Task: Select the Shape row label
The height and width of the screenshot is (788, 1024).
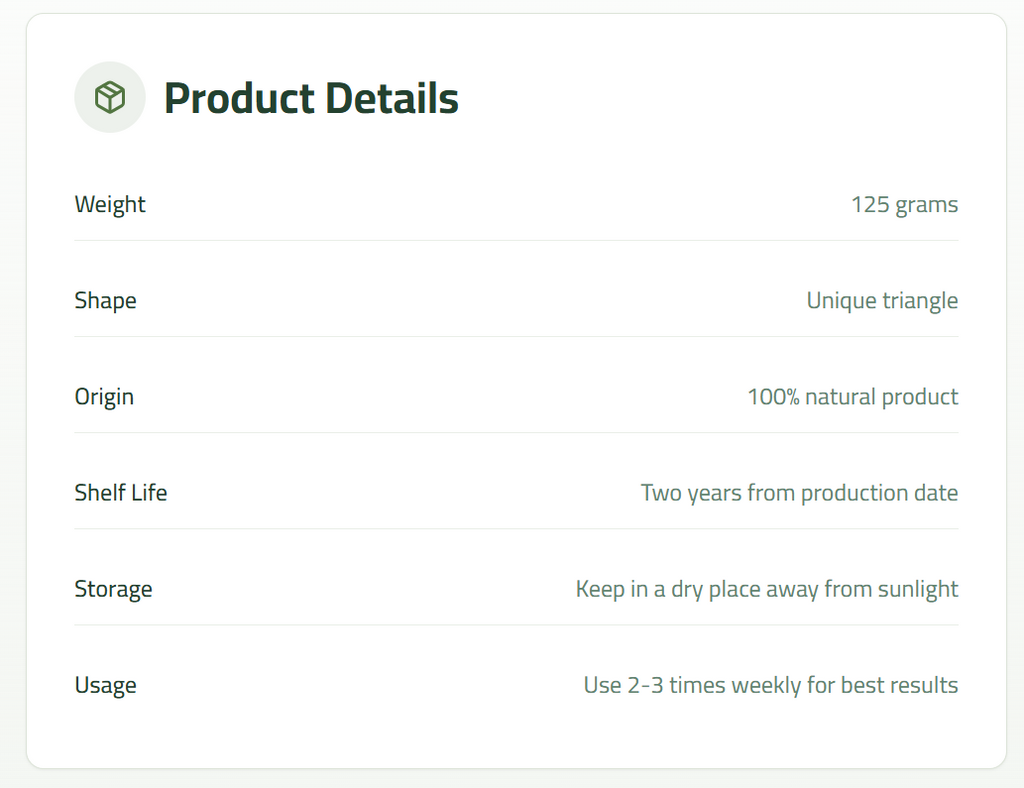Action: [x=105, y=300]
